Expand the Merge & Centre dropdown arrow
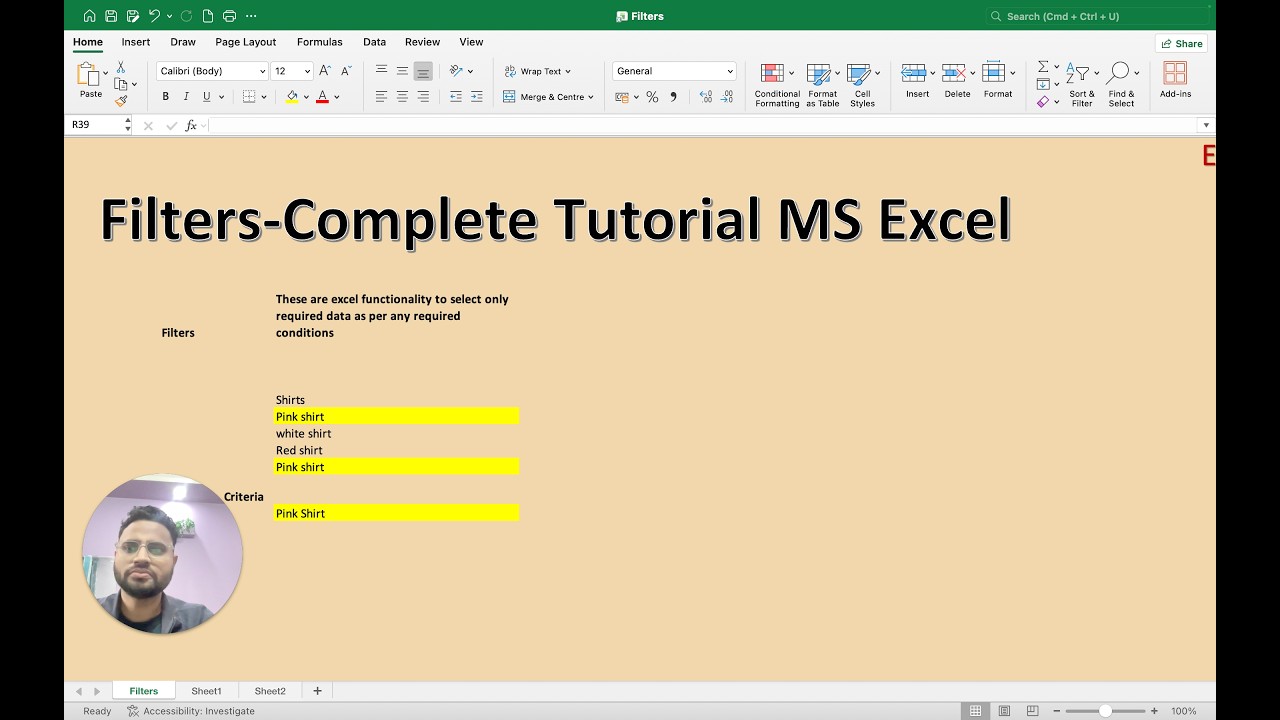The width and height of the screenshot is (1280, 720). click(x=591, y=97)
